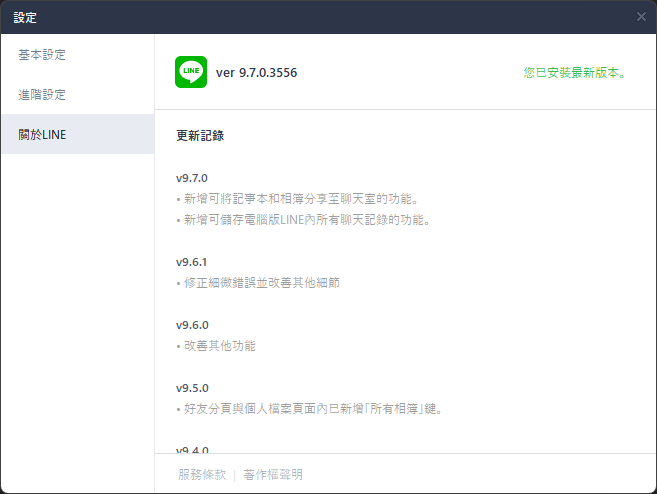Select the 關於LINE tab
The image size is (657, 494).
coord(78,134)
